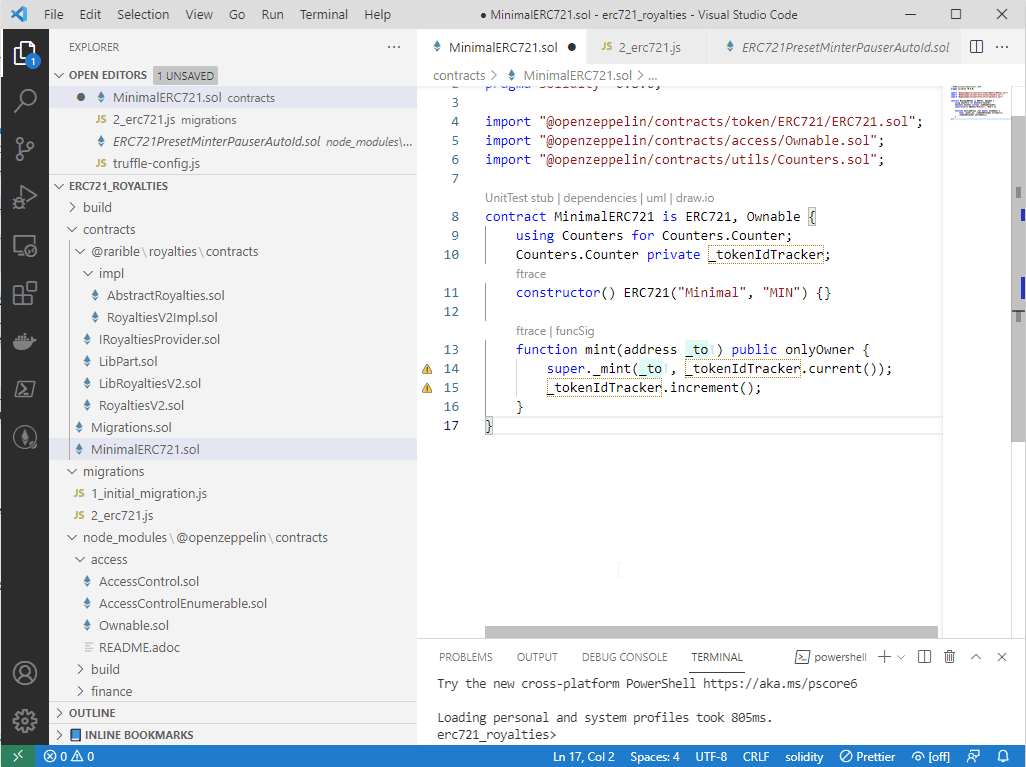1026x767 pixels.
Task: Click the draw.io code lens link
Action: click(695, 198)
